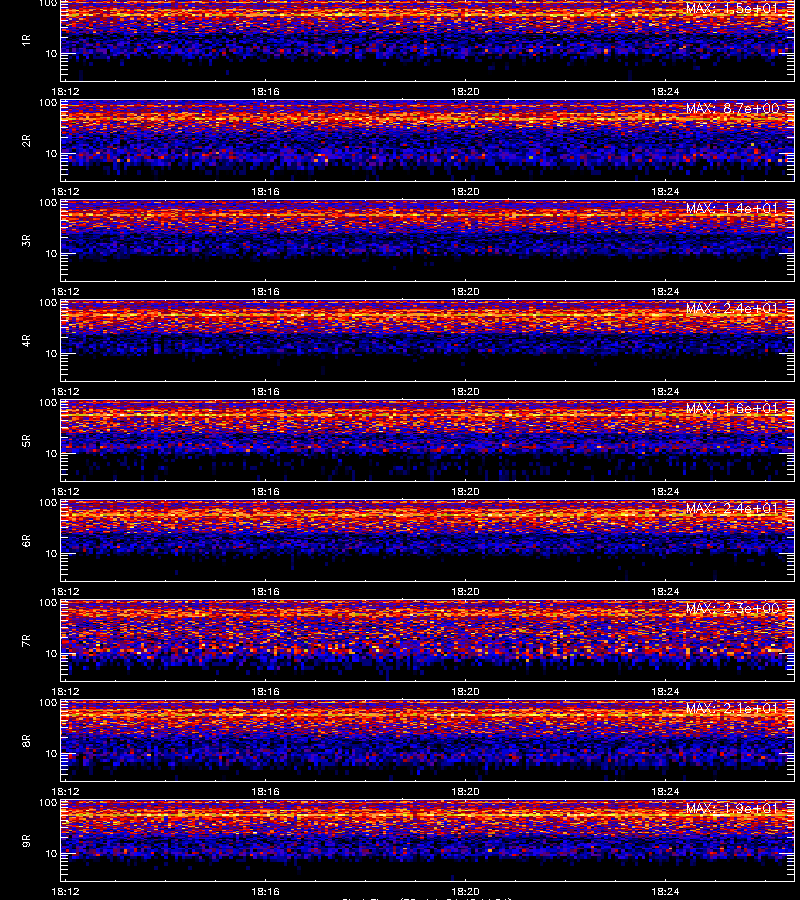This screenshot has width=800, height=900.
Task: Click the 1R spectrogram plot area
Action: (x=428, y=40)
